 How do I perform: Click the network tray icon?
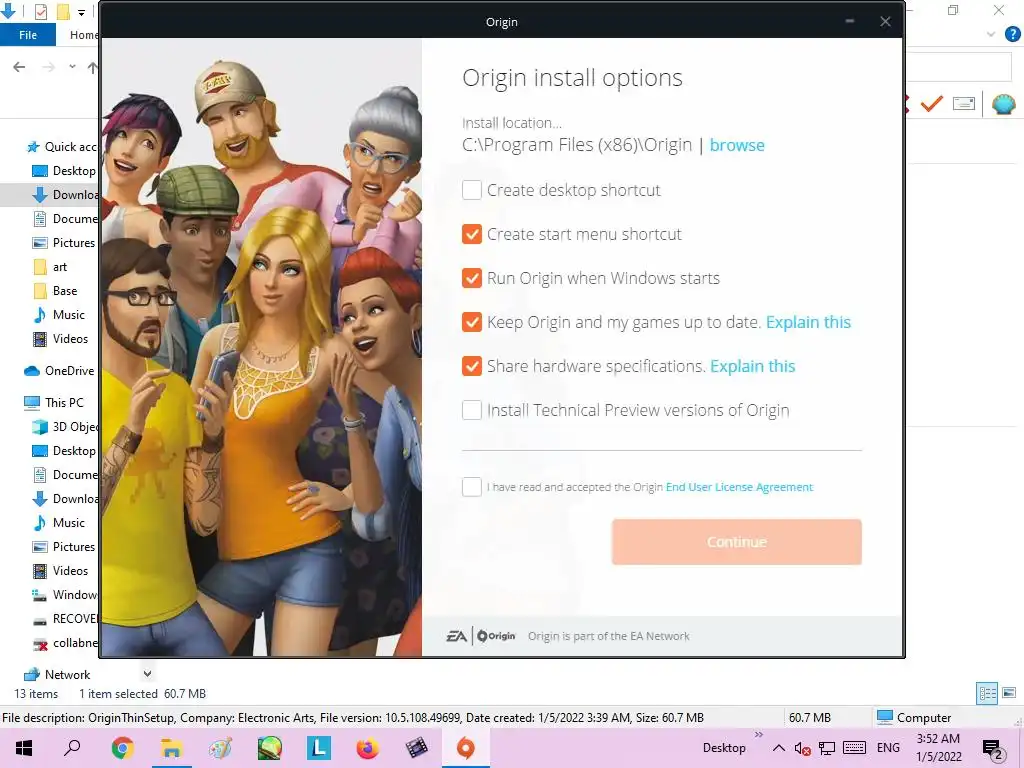pos(827,748)
